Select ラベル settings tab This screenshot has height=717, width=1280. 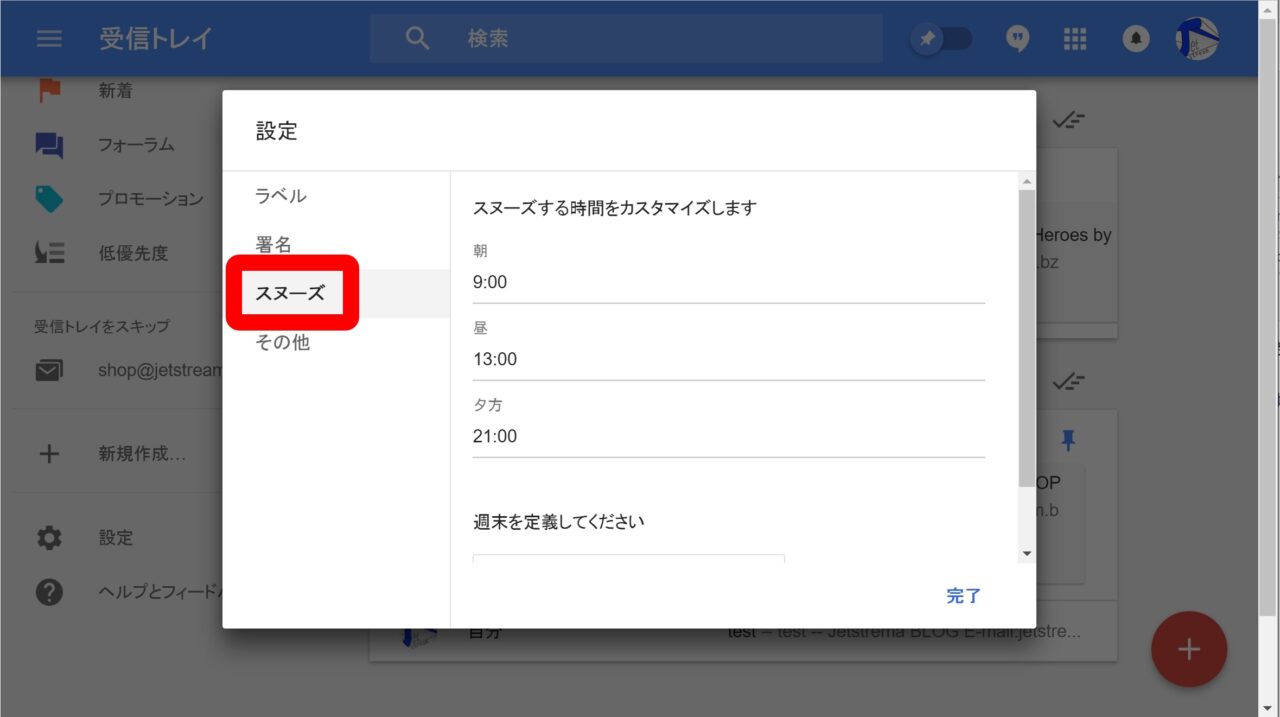[281, 196]
